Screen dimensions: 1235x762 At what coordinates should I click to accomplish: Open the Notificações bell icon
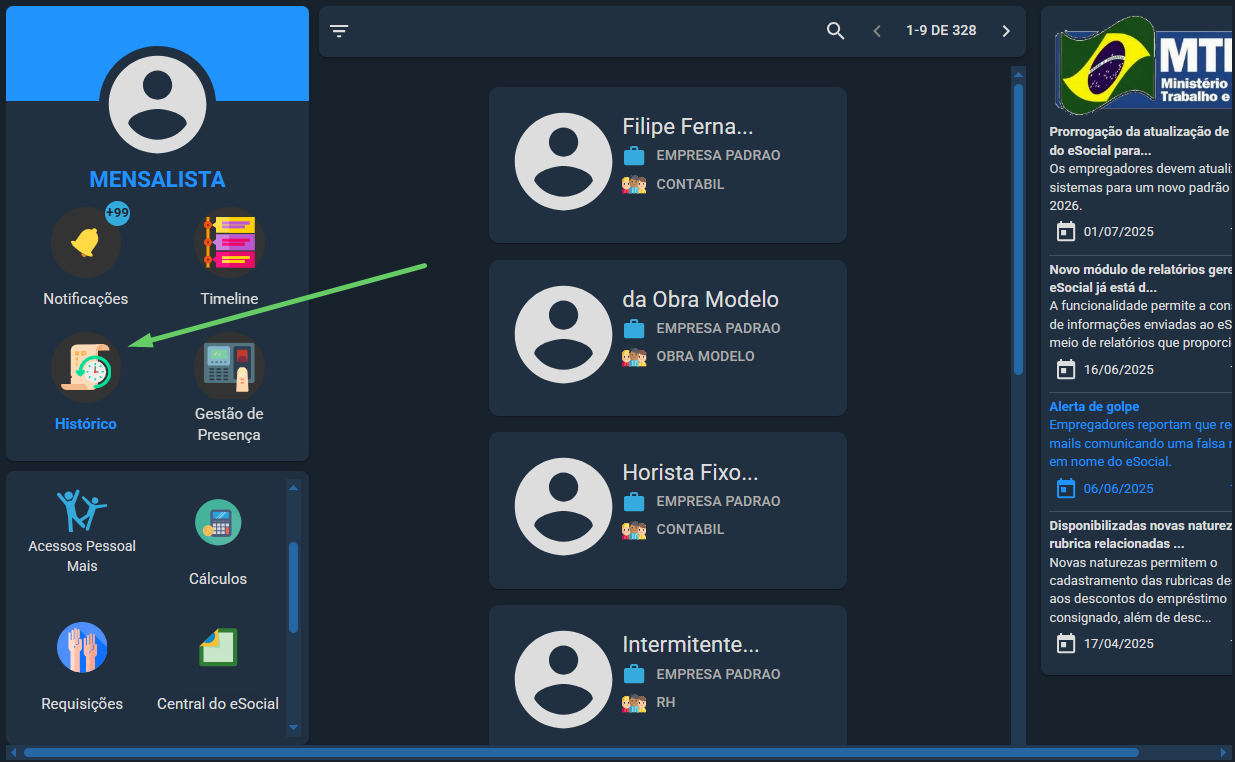point(86,242)
